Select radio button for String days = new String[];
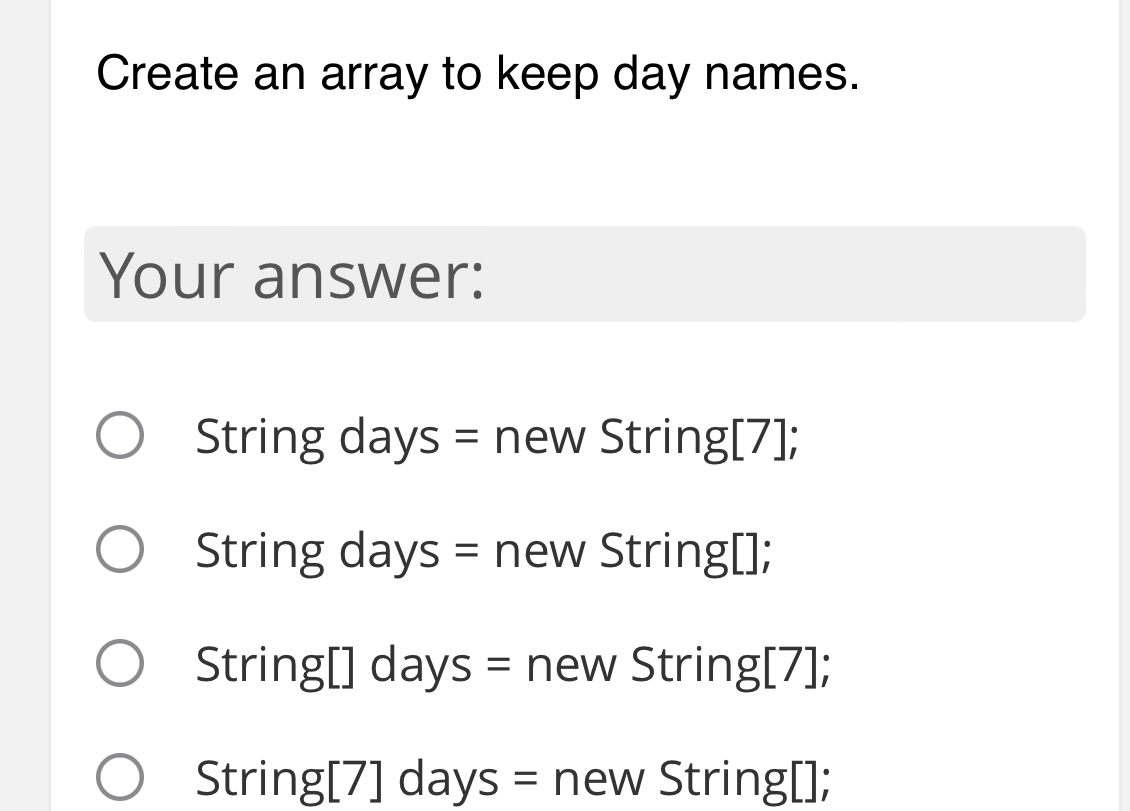The height and width of the screenshot is (811, 1130). [120, 548]
